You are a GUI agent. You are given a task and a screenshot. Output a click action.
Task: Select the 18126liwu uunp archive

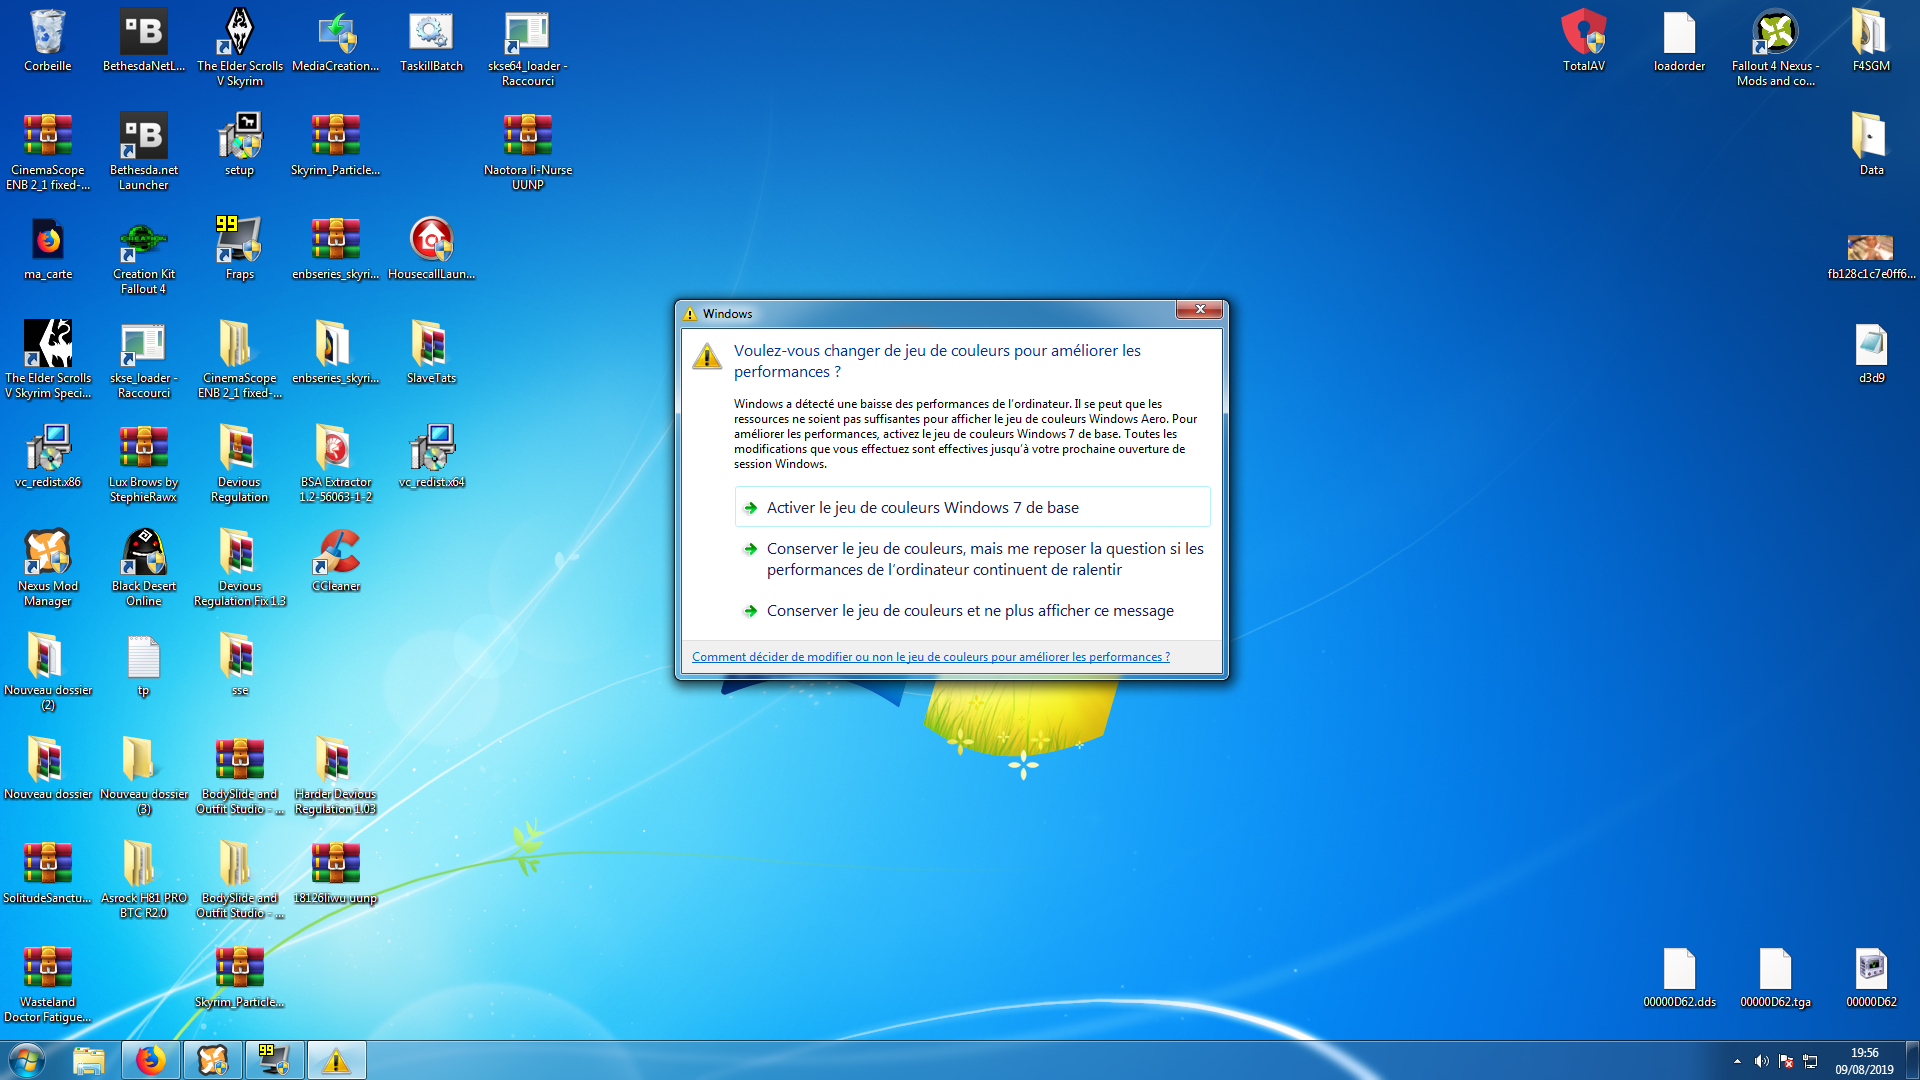click(336, 872)
